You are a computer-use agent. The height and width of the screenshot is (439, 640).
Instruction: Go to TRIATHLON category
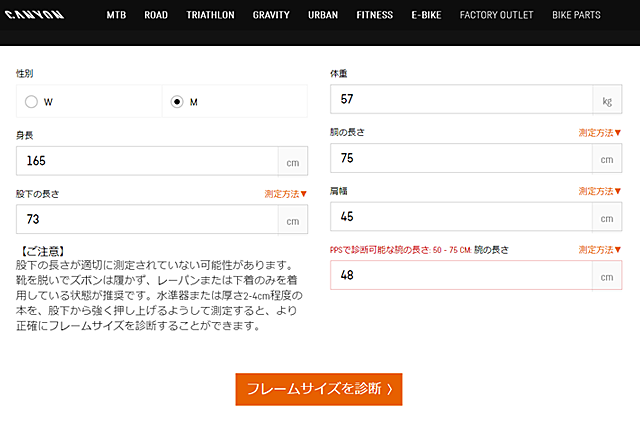pyautogui.click(x=210, y=16)
